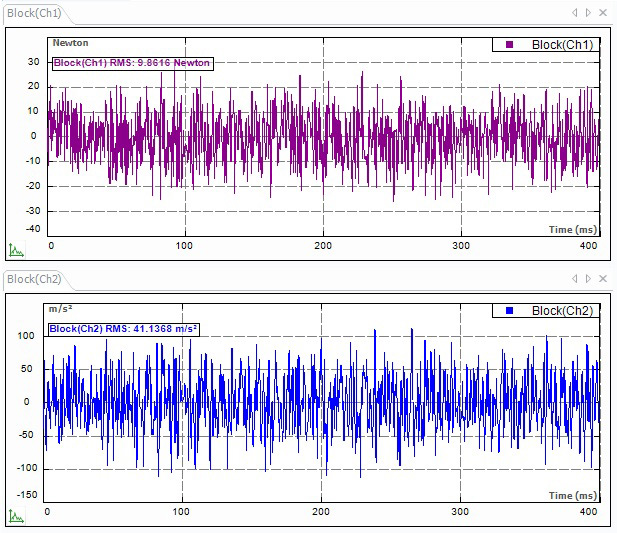Click the Block(Ch2) legend label
Screen dimensions: 617x533
point(562,311)
